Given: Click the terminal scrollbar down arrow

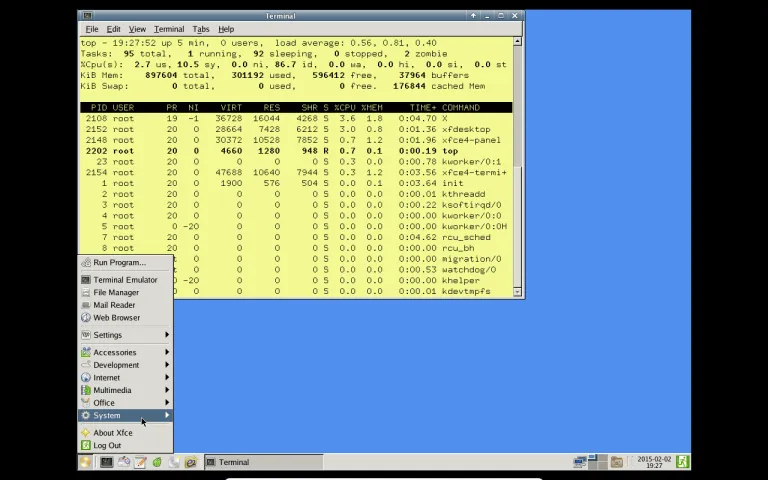Looking at the screenshot, I should [517, 292].
